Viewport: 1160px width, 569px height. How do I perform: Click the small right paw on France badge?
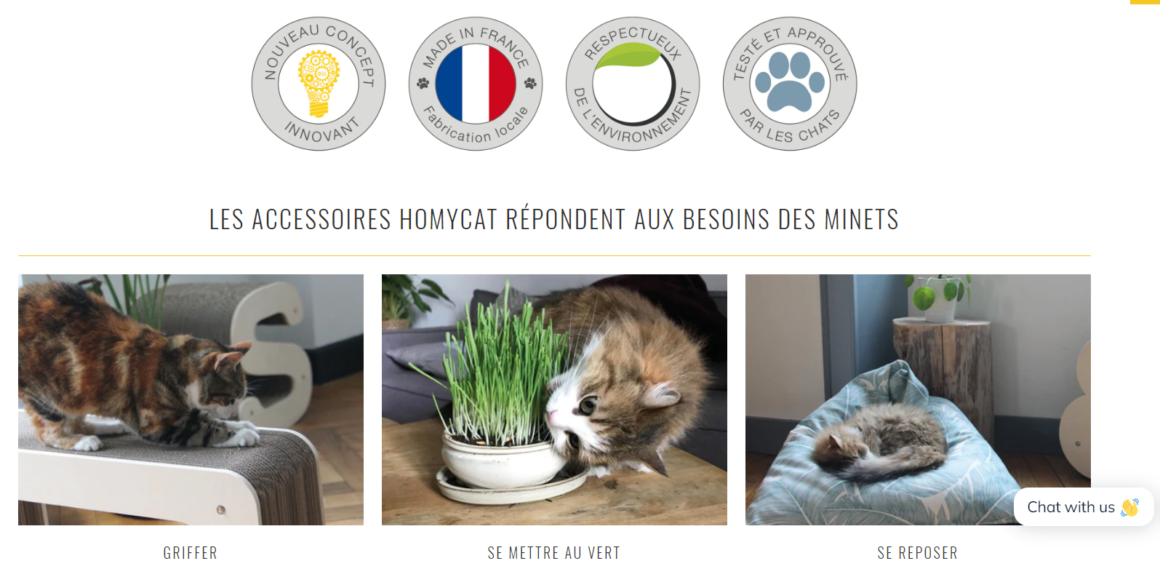point(530,84)
